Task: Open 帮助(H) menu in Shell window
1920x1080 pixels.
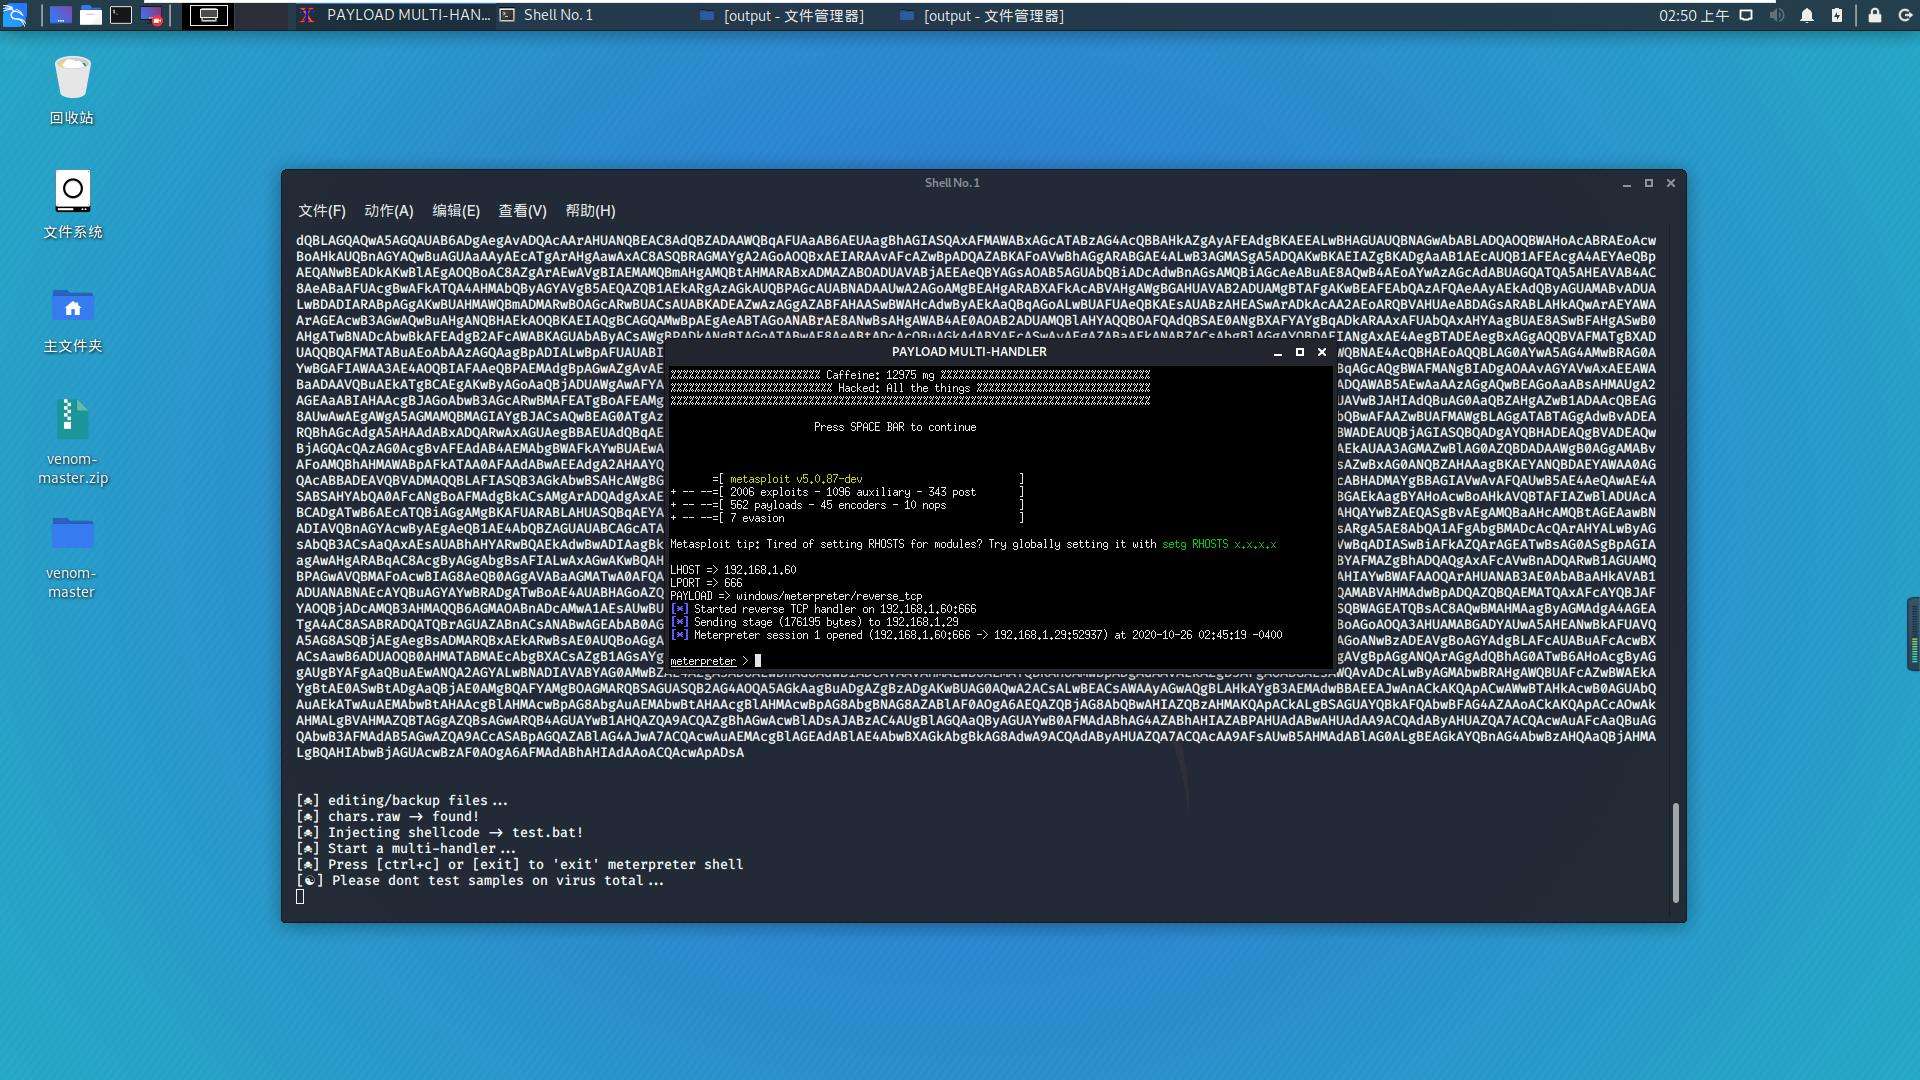Action: click(590, 211)
